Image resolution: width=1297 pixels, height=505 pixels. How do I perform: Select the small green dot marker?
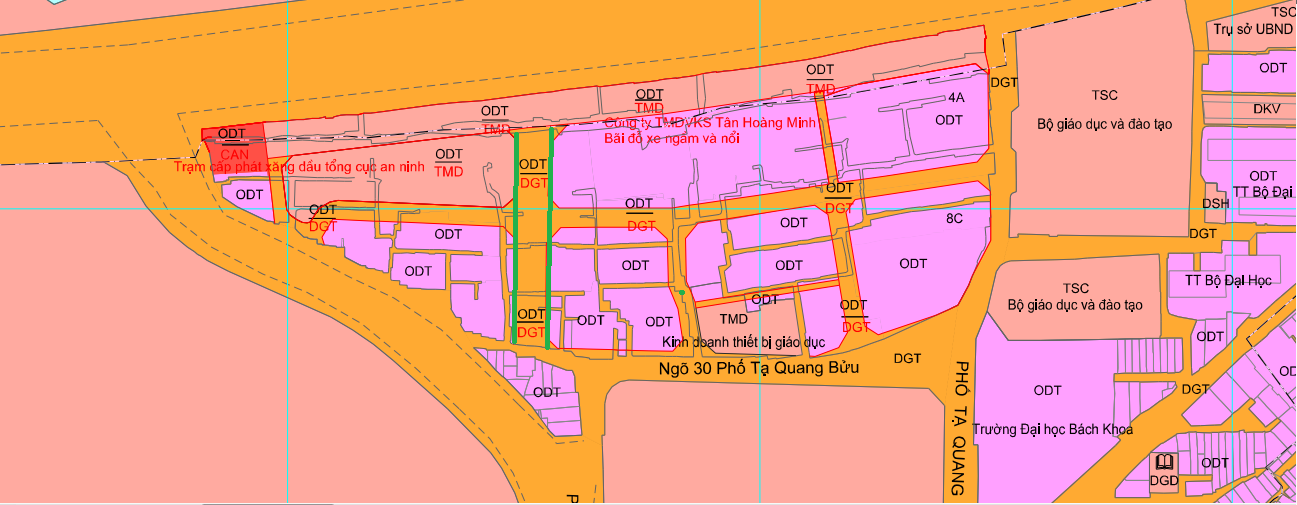coord(681,292)
